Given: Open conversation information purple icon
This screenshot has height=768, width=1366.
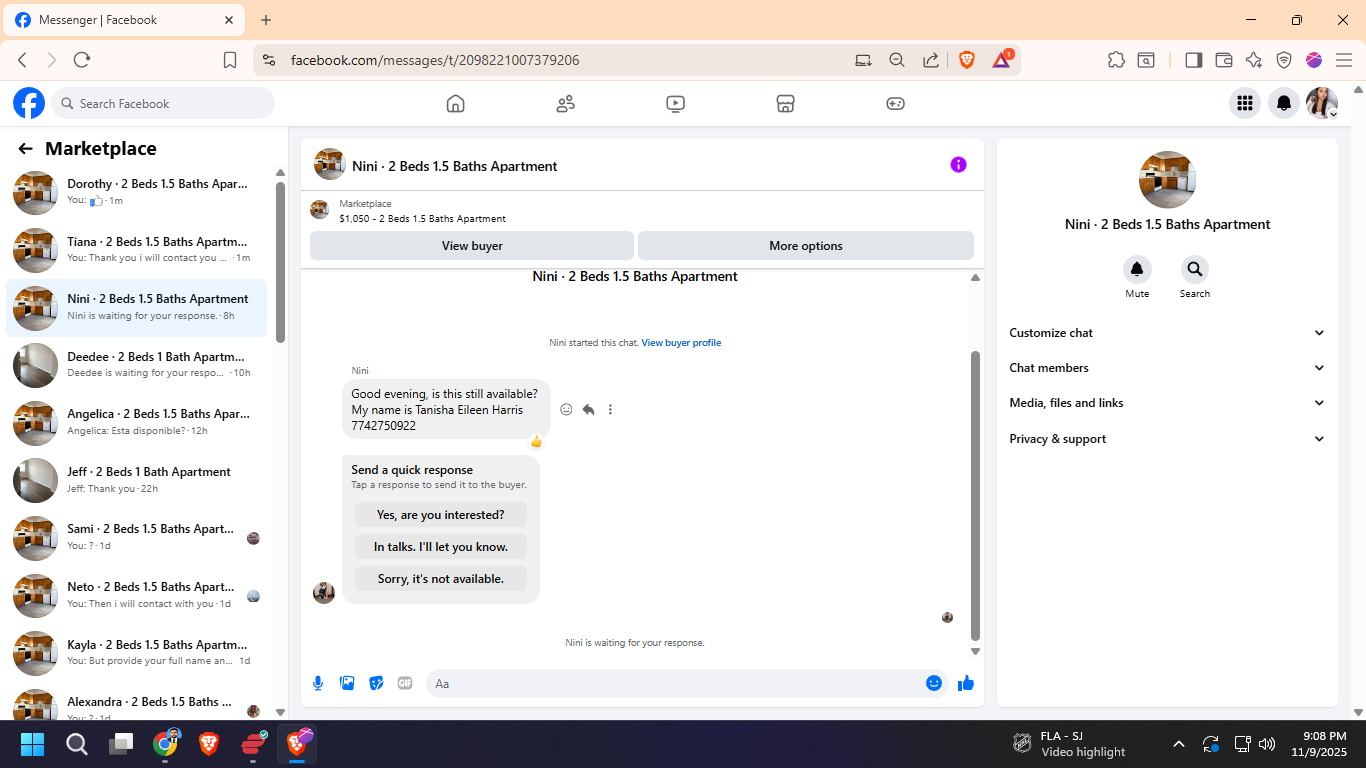Looking at the screenshot, I should point(958,165).
